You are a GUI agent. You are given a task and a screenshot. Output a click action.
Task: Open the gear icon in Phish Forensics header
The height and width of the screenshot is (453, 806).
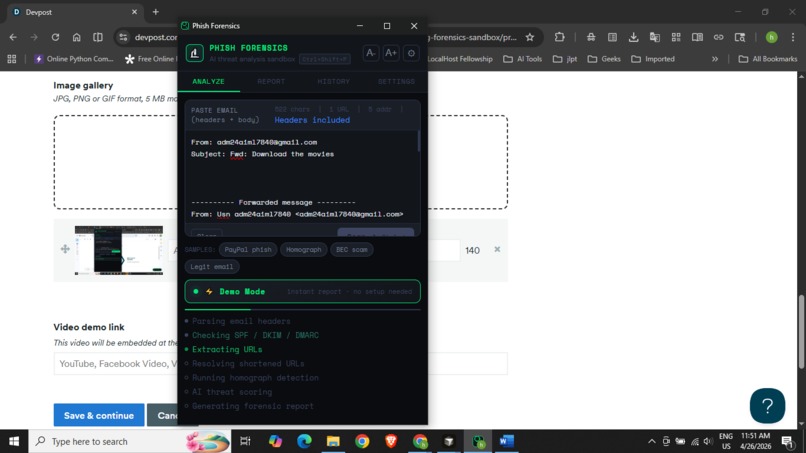click(411, 53)
